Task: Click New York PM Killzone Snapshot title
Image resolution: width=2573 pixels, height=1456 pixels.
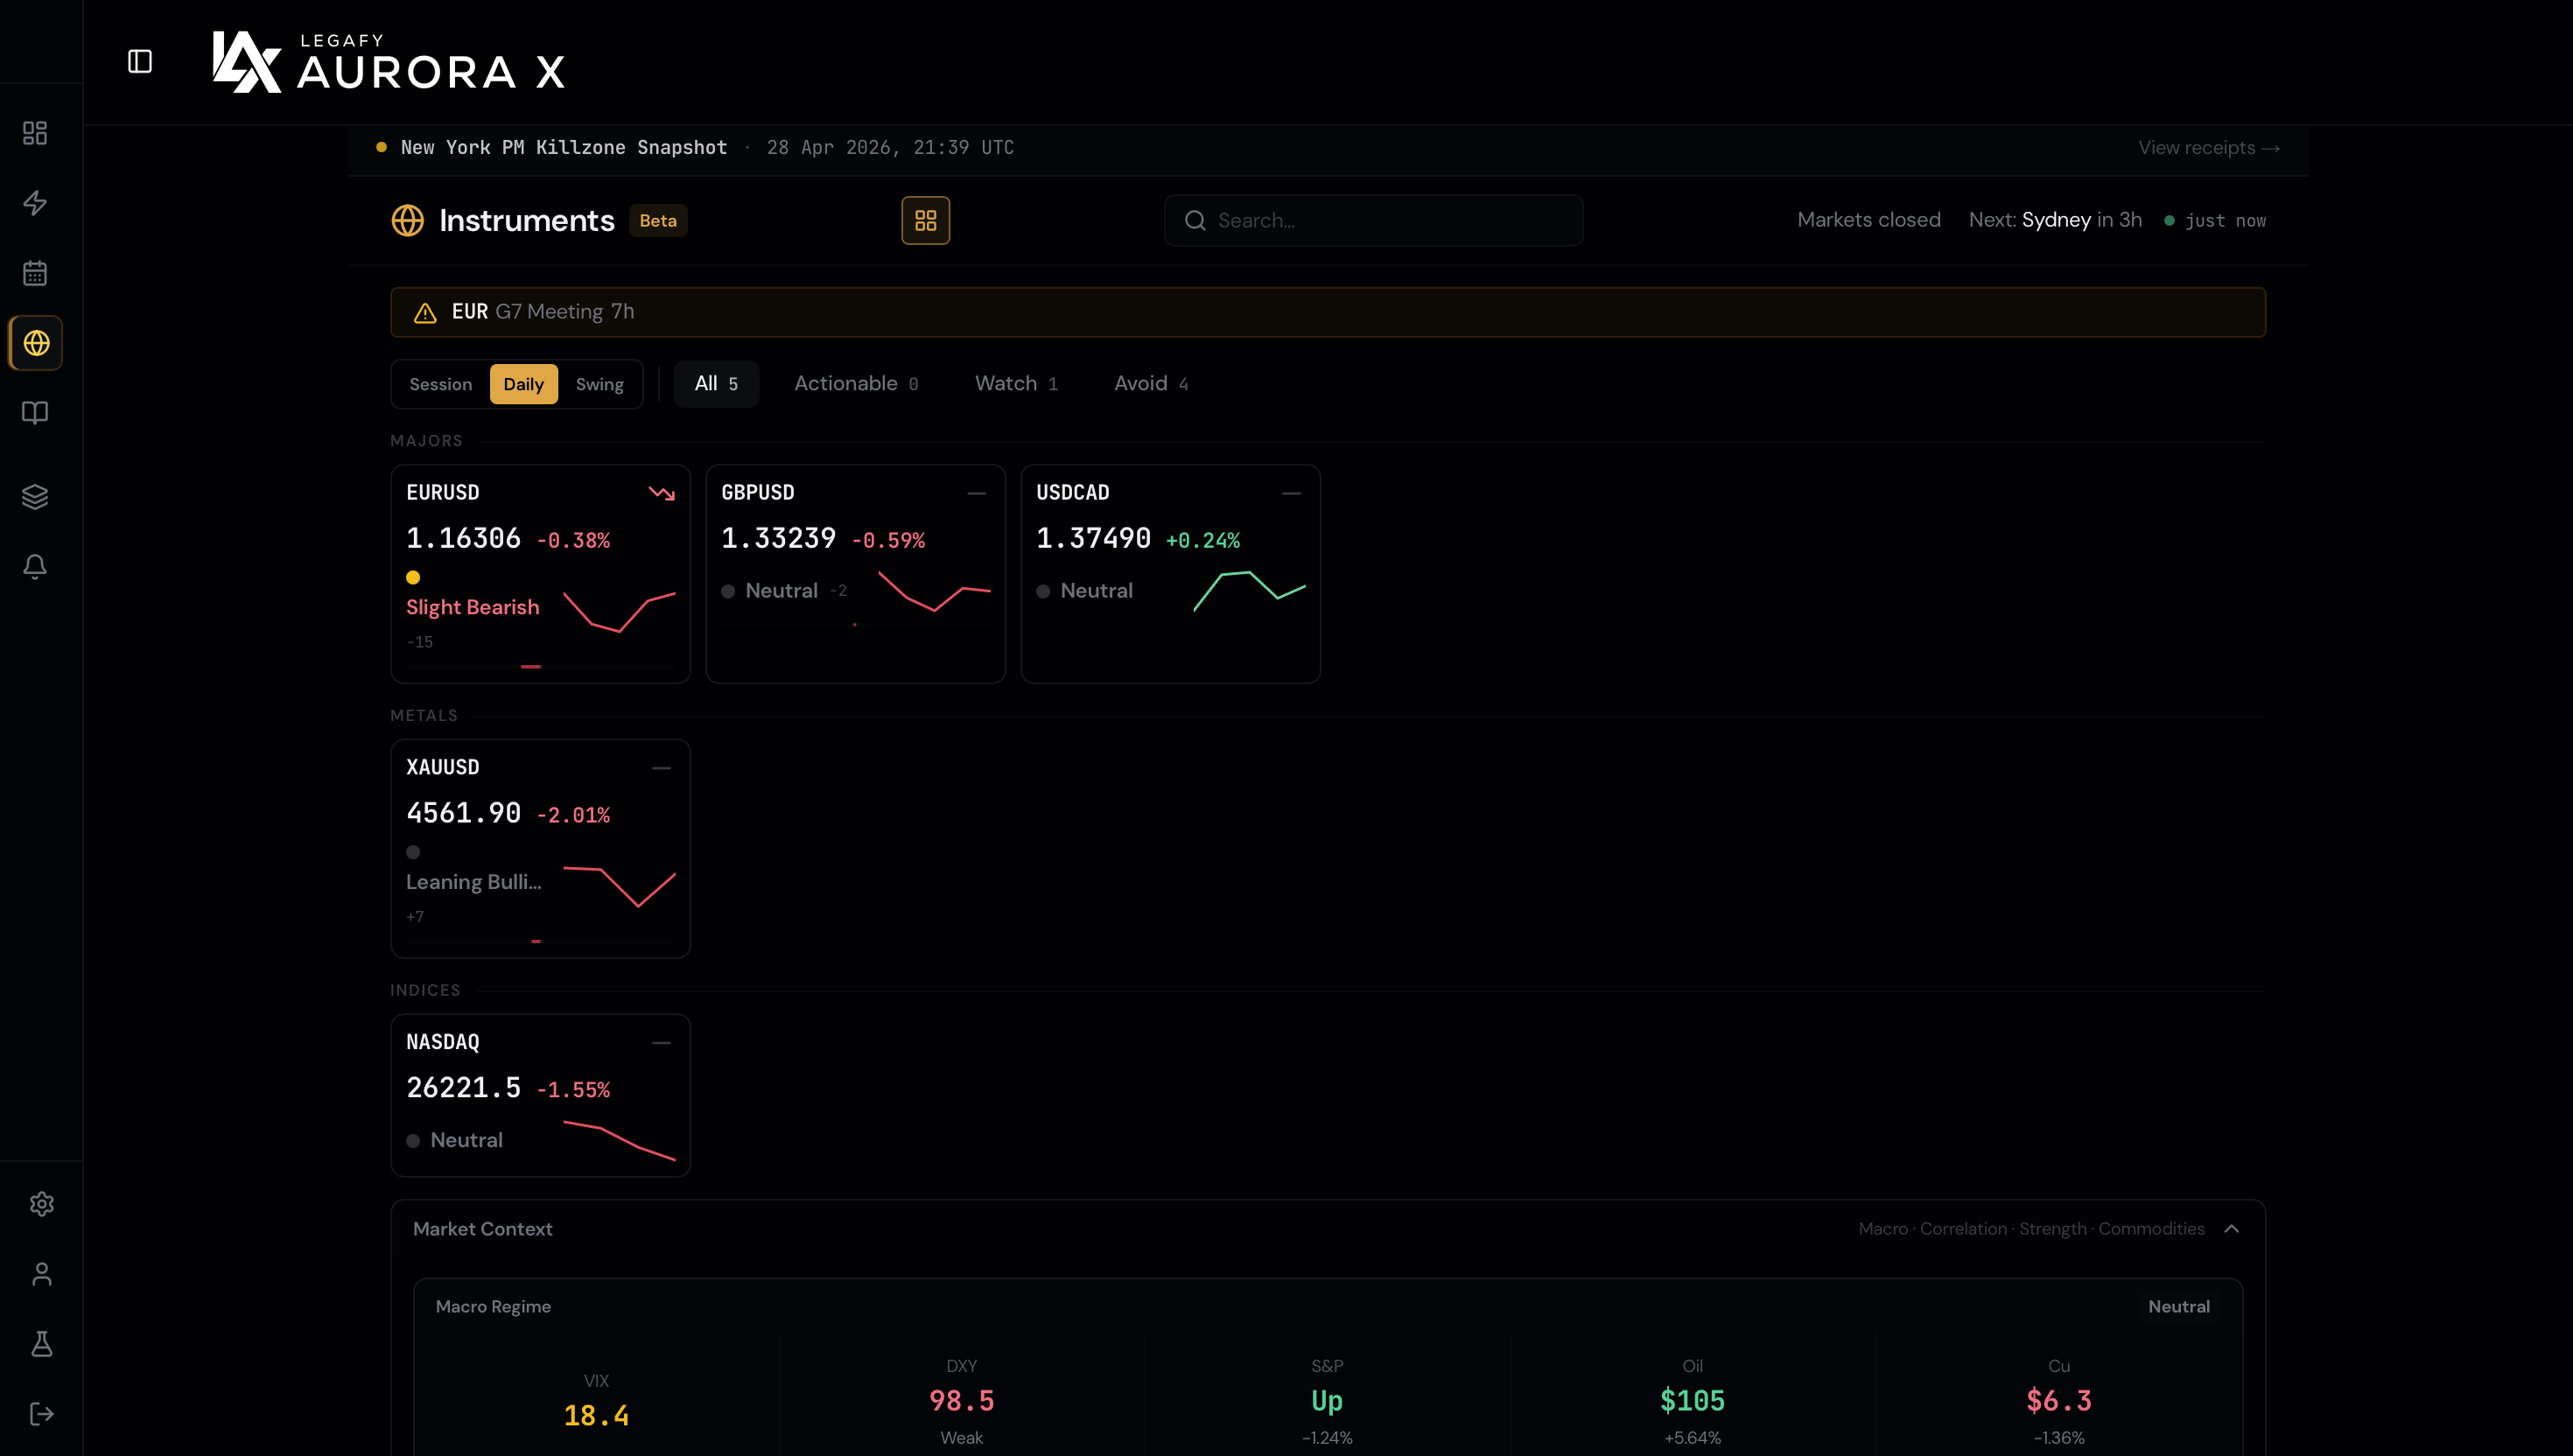Action: [564, 148]
